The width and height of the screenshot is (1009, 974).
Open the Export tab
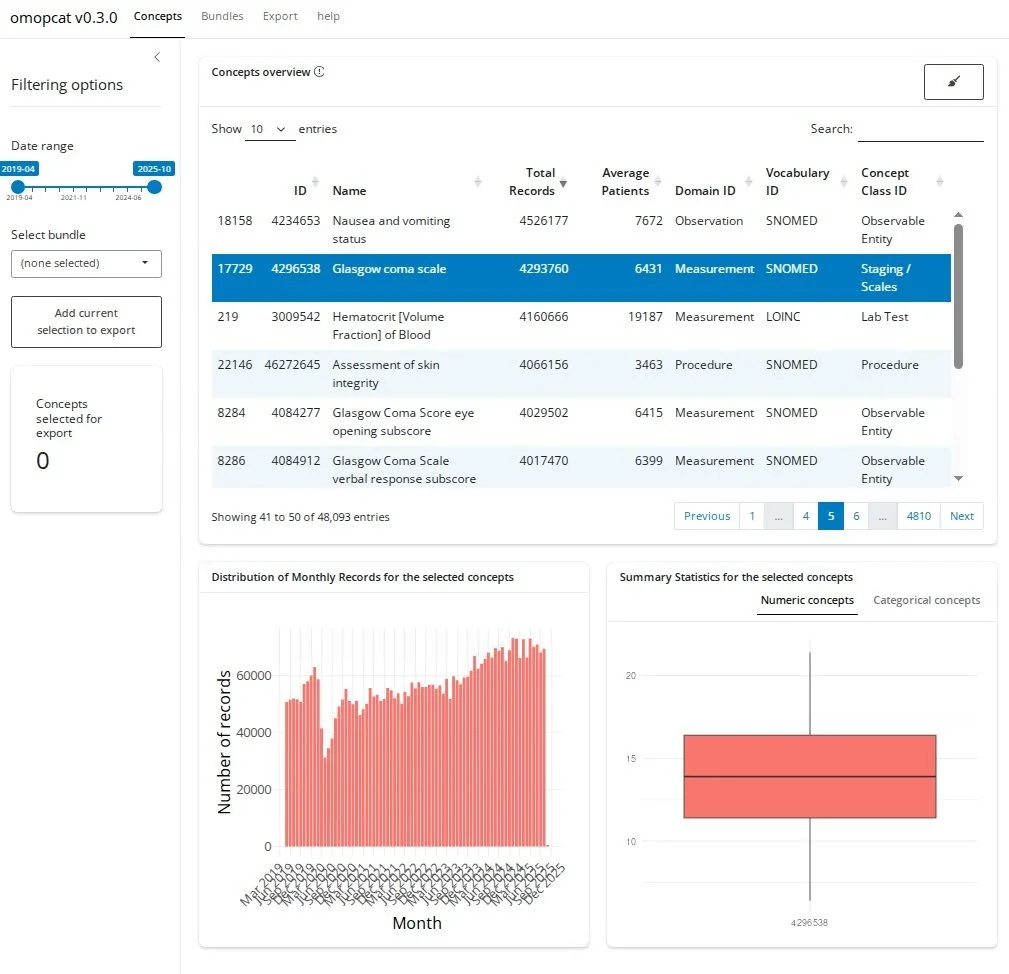(x=280, y=17)
